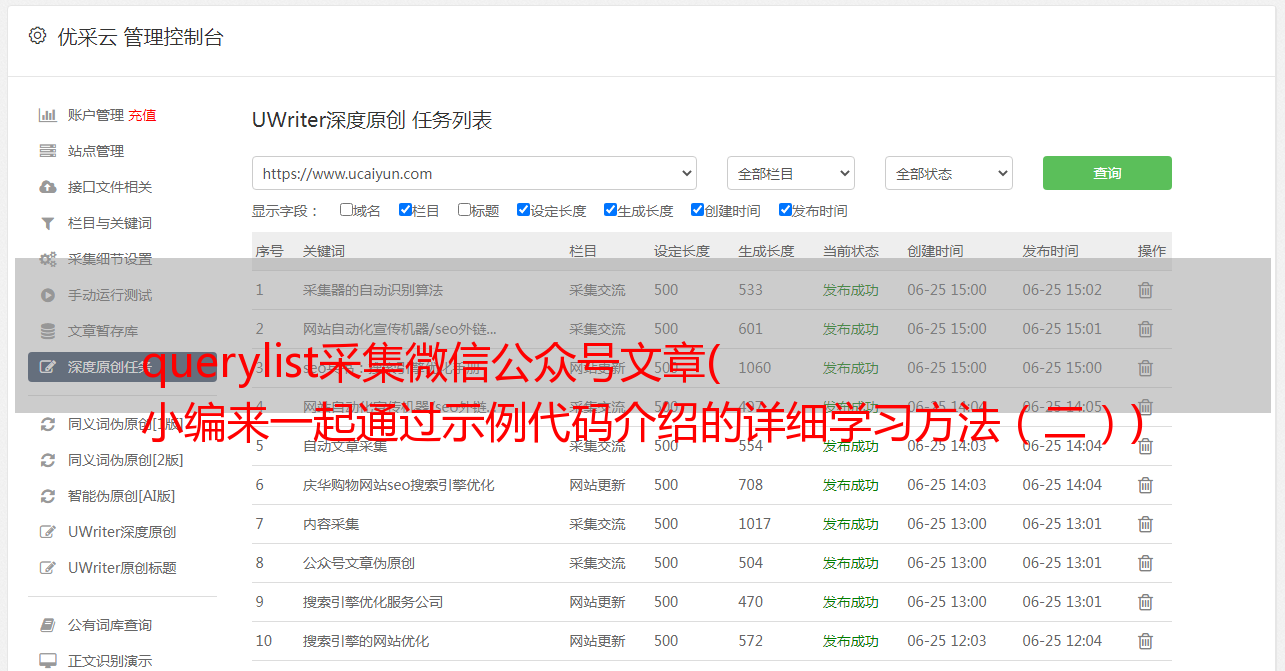
Task: Click the 同义词伪原创[1版] refresh icon
Action: (47, 424)
